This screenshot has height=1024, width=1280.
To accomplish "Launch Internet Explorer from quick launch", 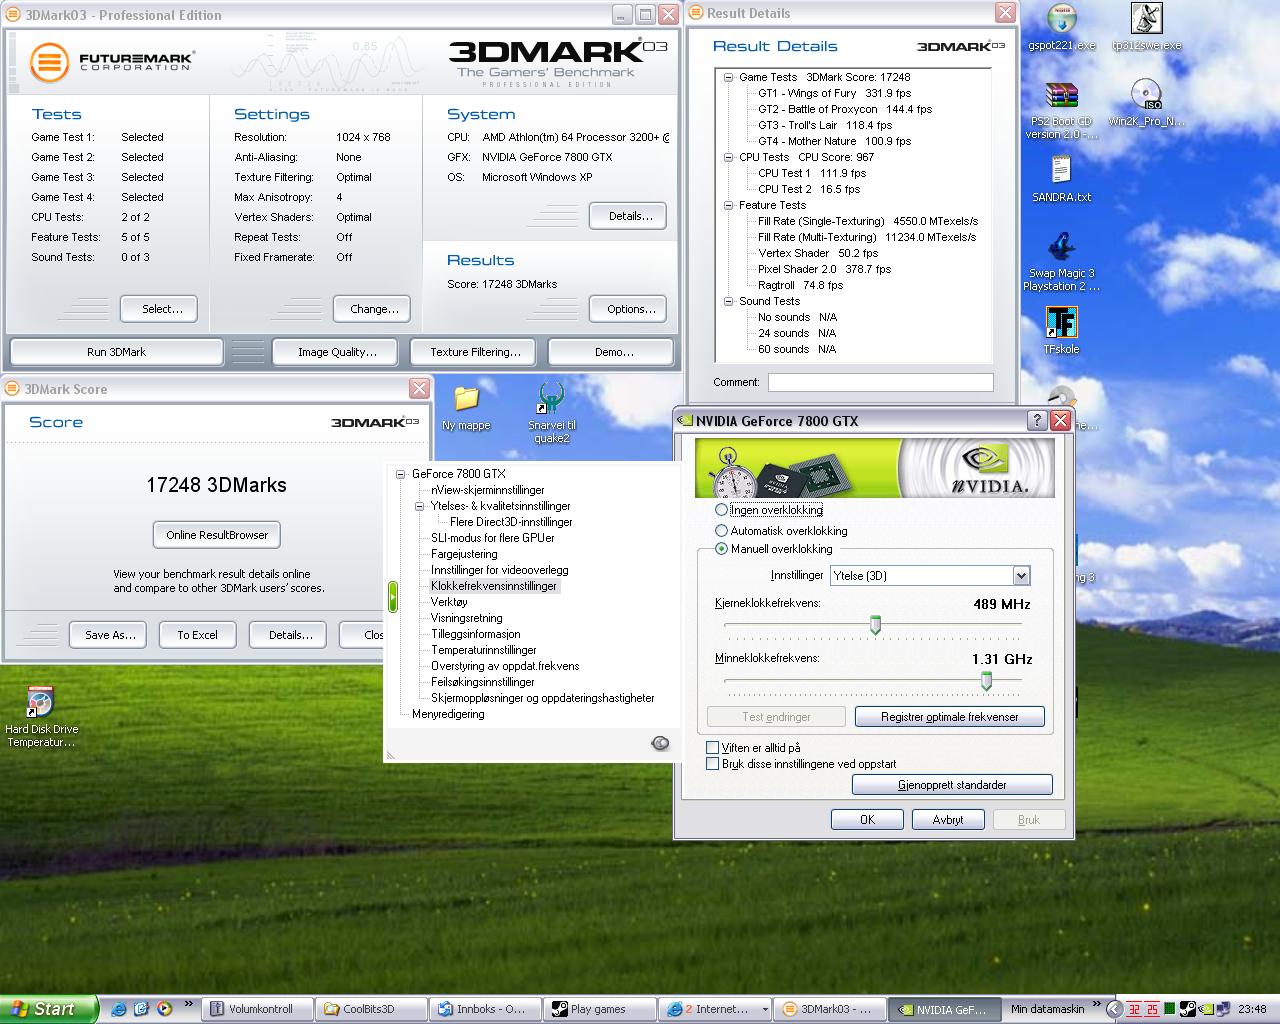I will 118,1009.
